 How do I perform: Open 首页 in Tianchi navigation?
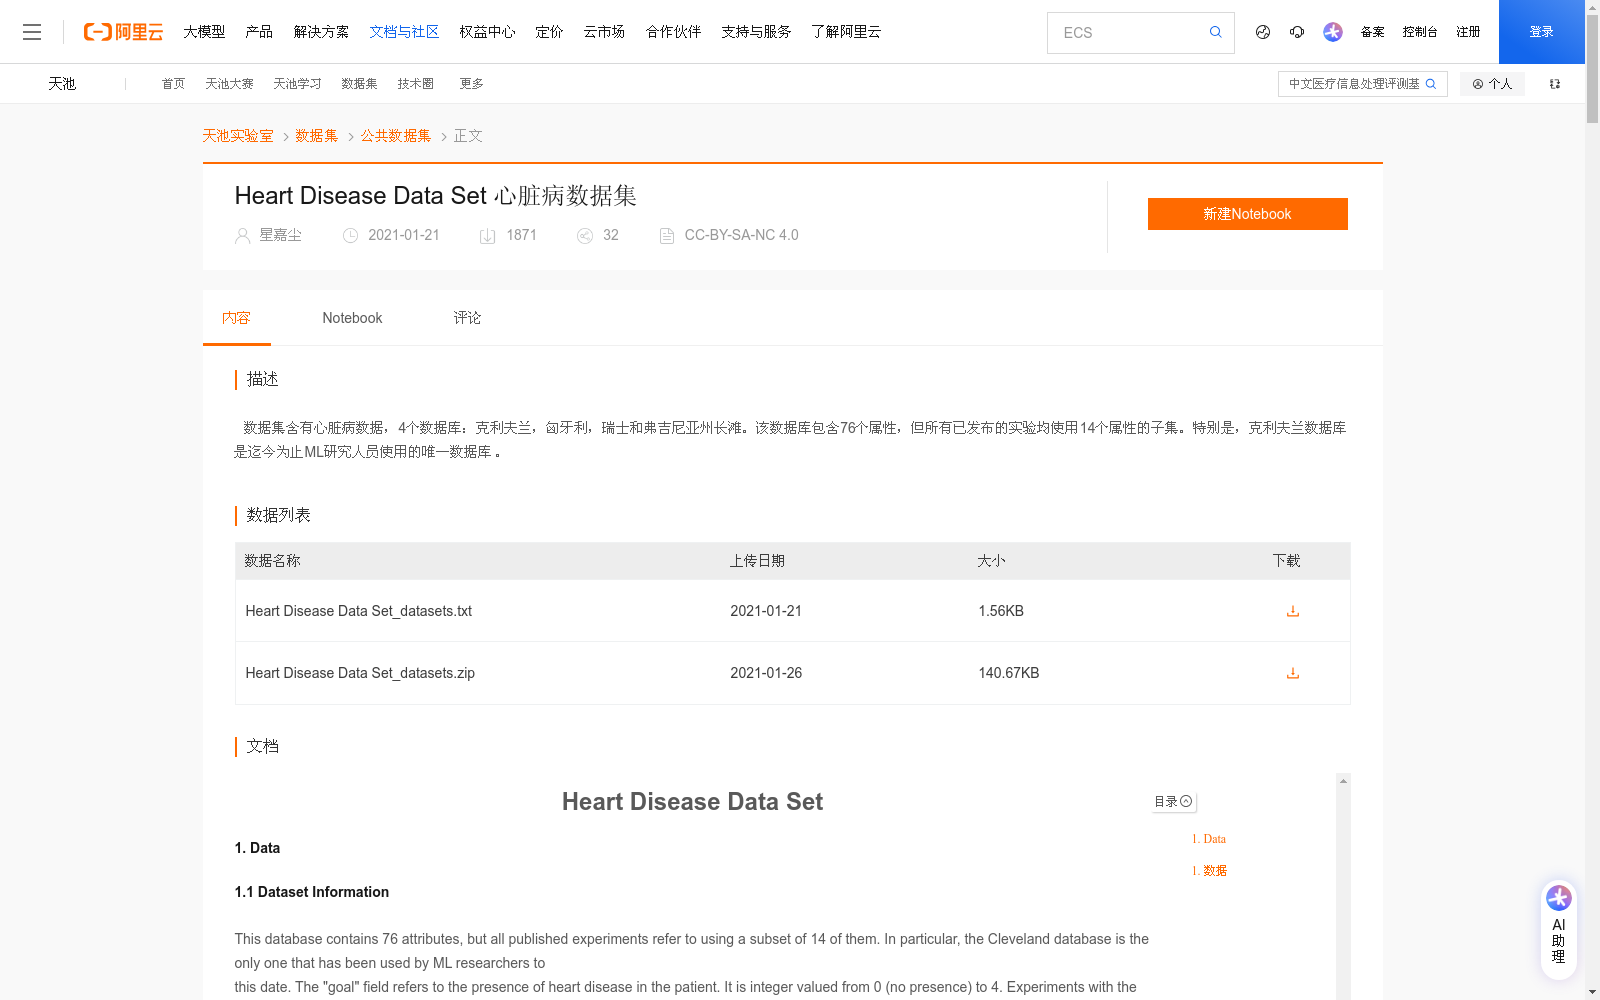173,84
